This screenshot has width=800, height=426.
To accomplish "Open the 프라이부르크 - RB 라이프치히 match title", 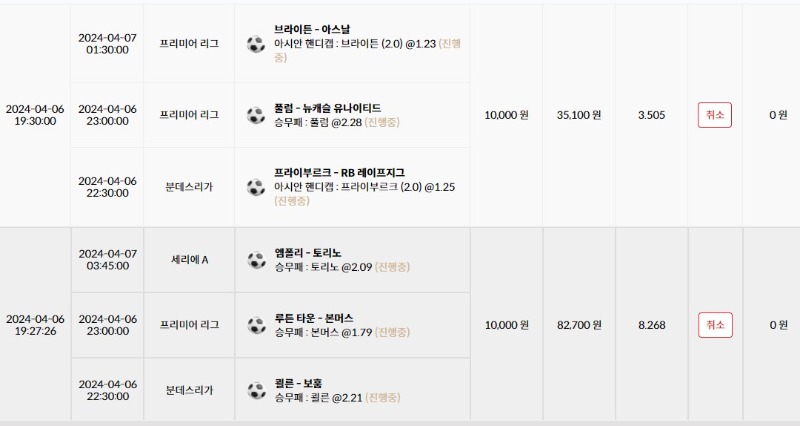I will [x=339, y=173].
